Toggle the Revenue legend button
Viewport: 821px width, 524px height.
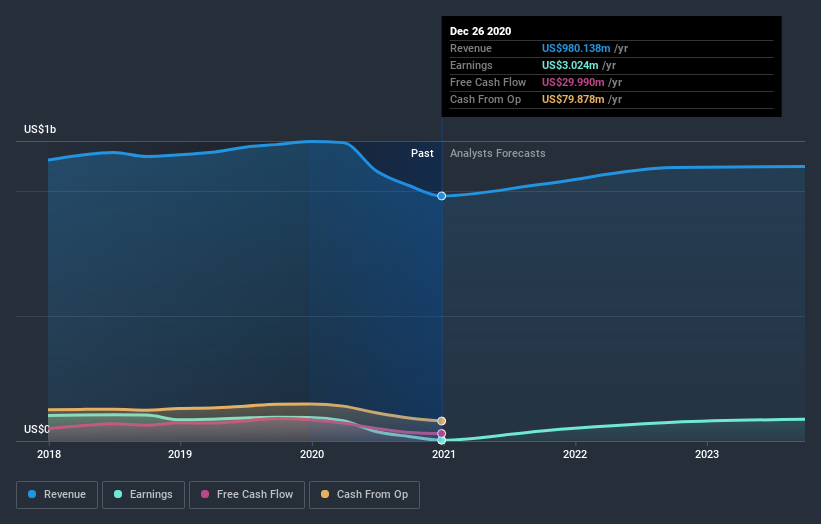click(x=57, y=495)
